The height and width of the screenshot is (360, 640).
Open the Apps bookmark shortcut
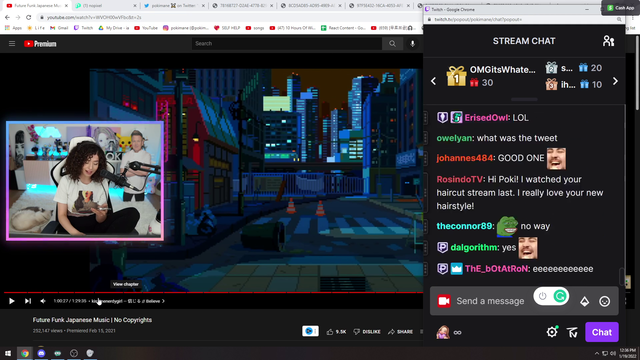(x=13, y=28)
